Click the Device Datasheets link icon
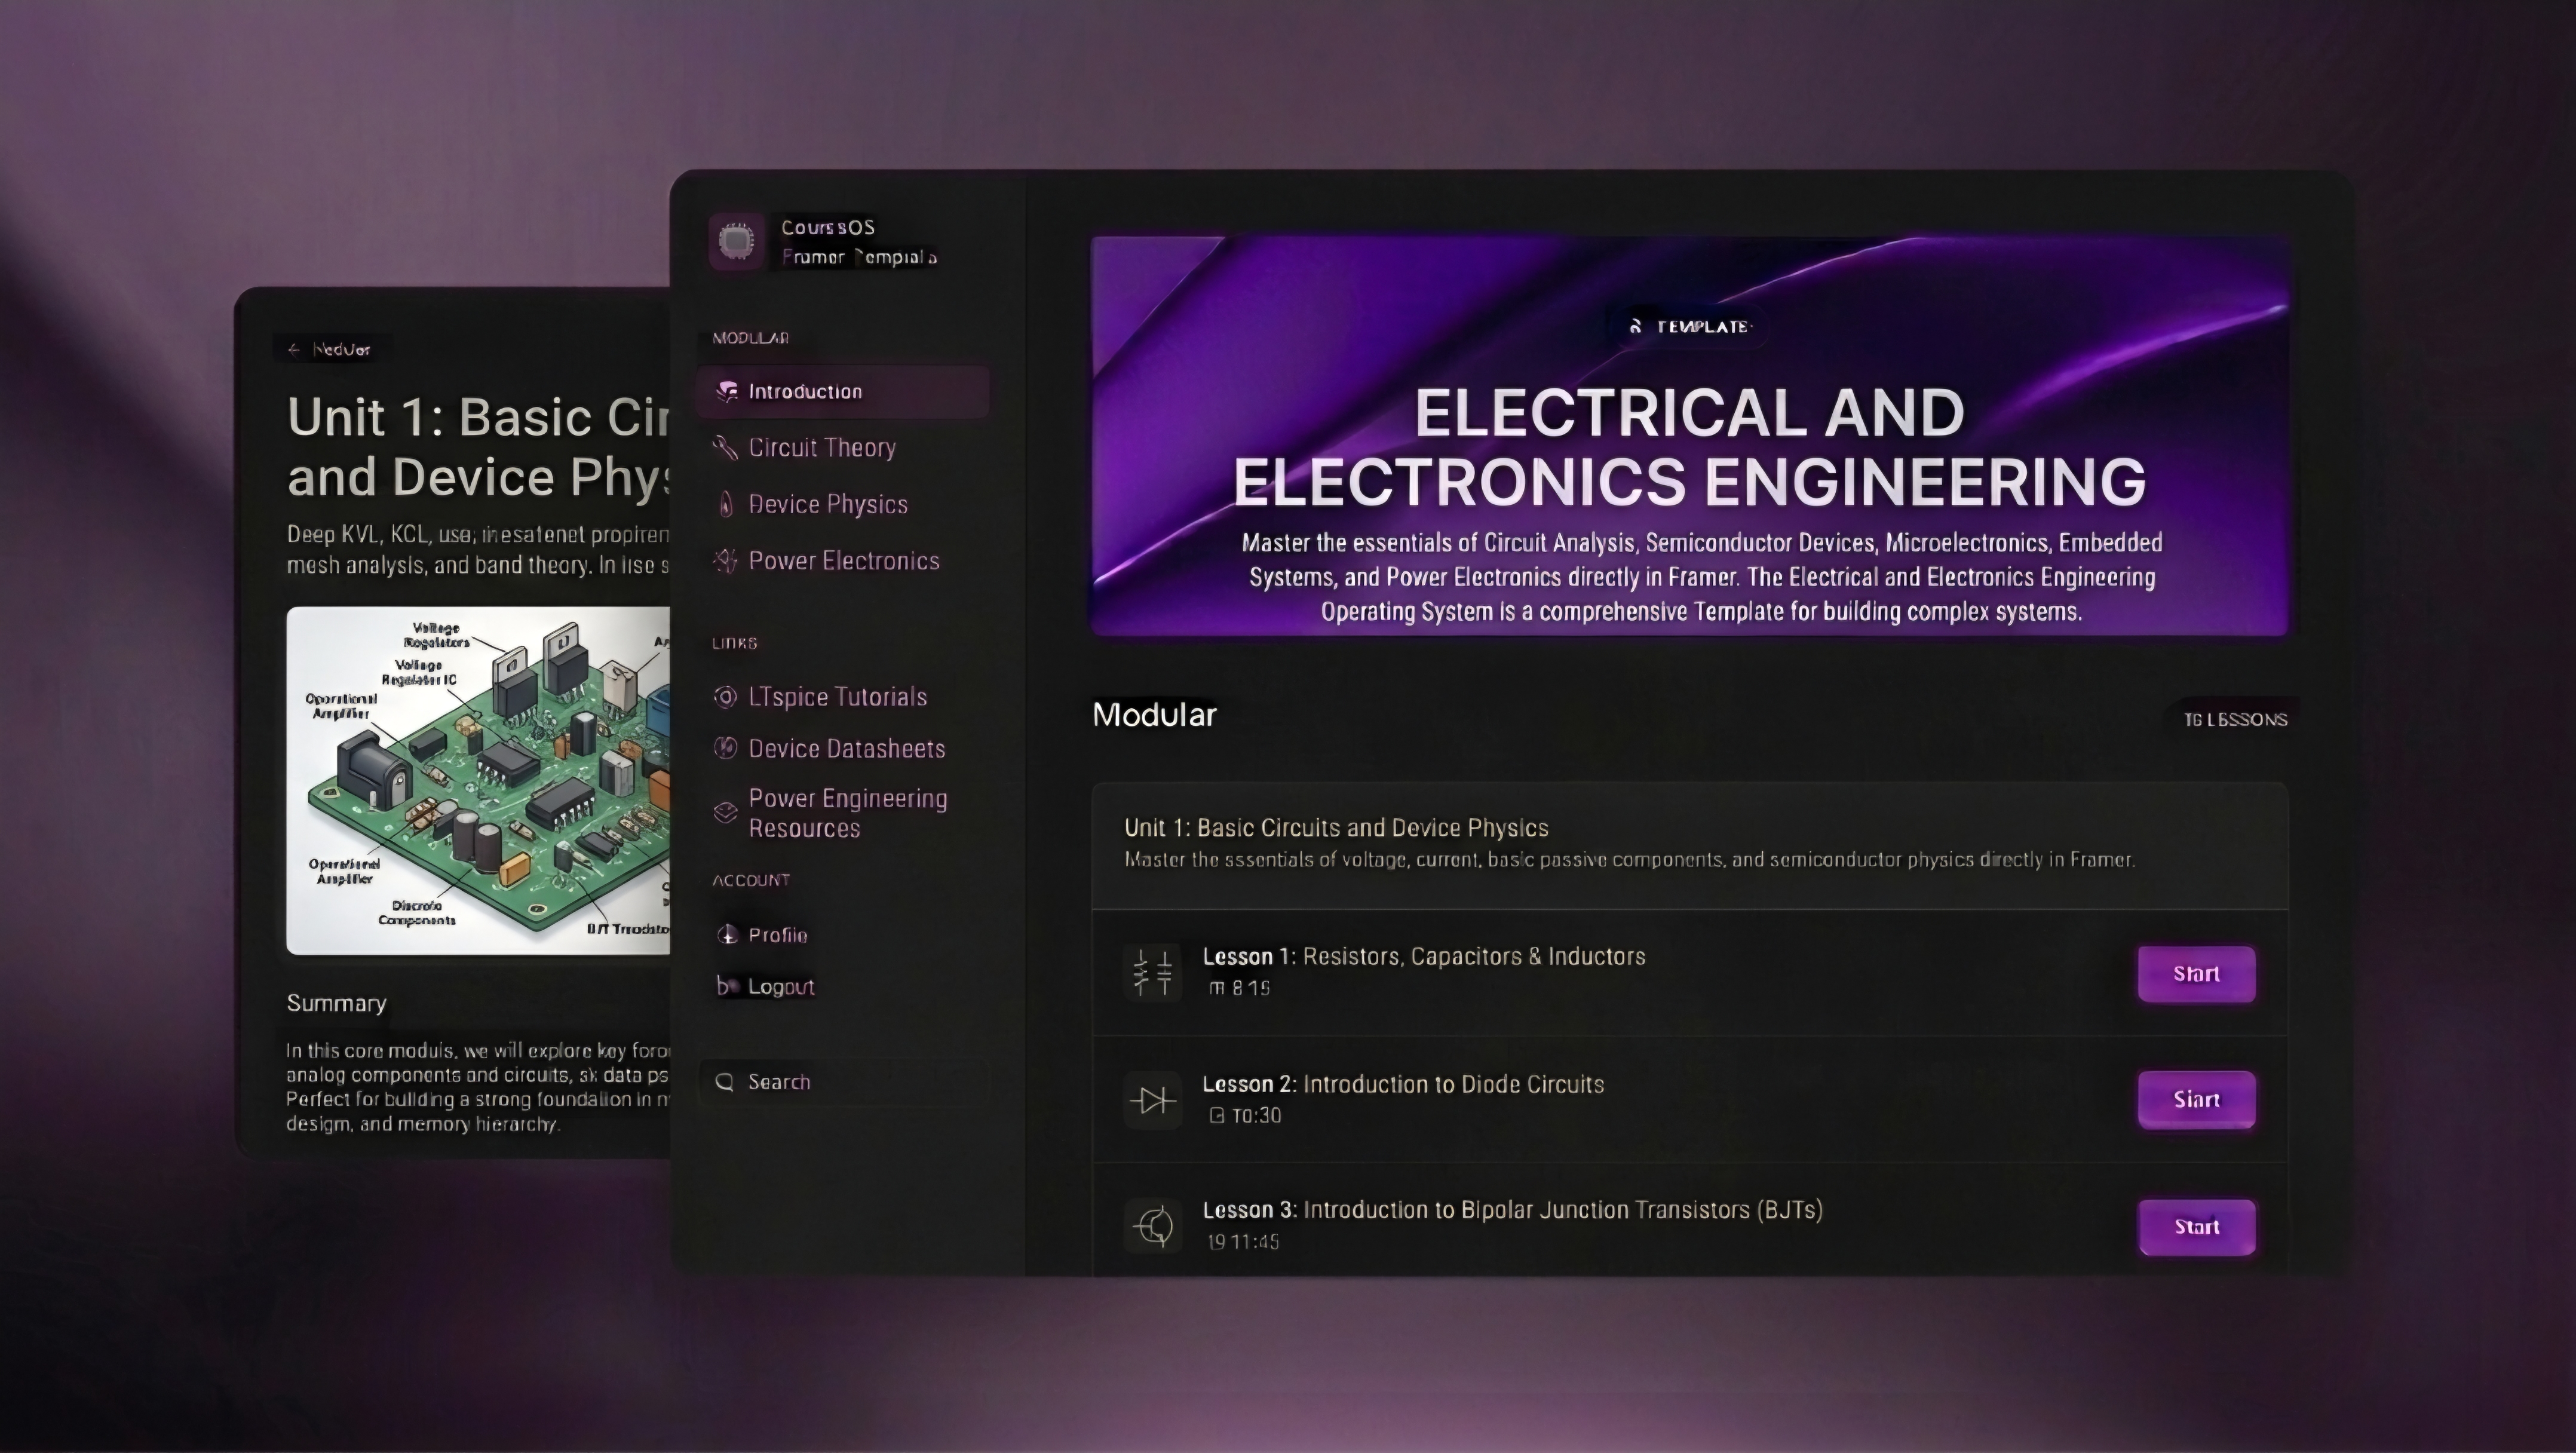Screen dimensions: 2576x1453 tap(725, 748)
